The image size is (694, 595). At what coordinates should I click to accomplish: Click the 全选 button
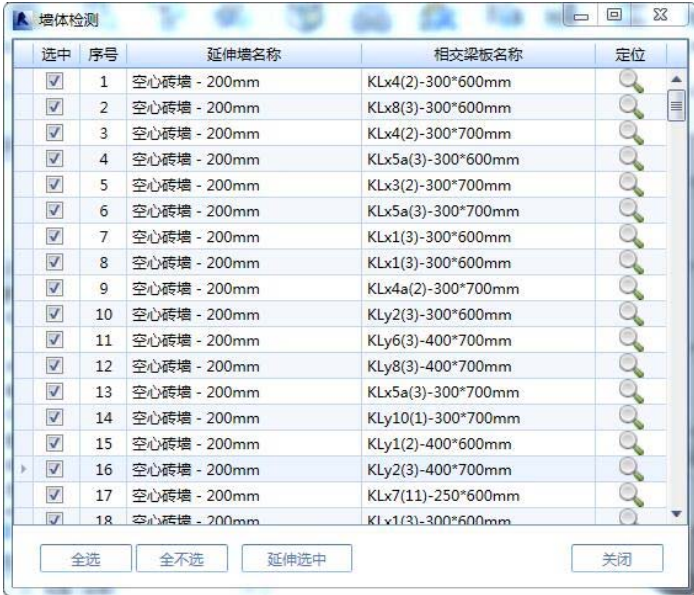[86, 559]
